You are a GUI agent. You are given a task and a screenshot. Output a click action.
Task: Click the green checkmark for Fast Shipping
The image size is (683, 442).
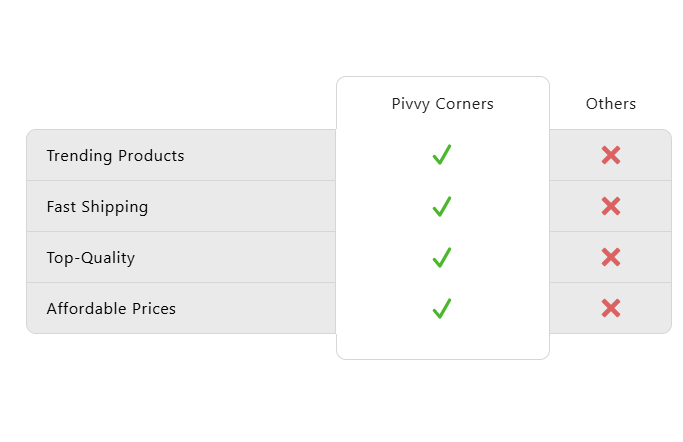click(x=442, y=206)
